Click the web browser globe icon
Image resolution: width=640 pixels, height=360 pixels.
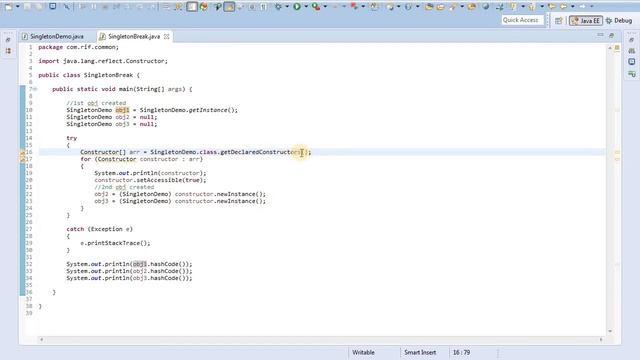tap(486, 7)
